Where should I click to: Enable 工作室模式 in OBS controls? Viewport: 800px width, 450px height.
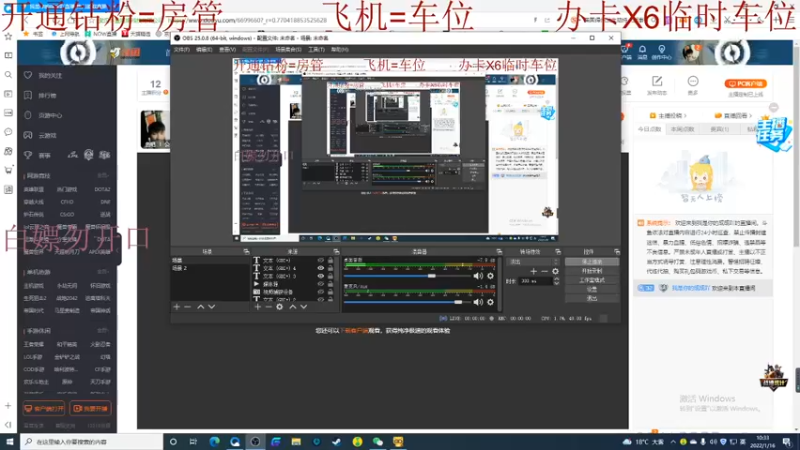[592, 280]
